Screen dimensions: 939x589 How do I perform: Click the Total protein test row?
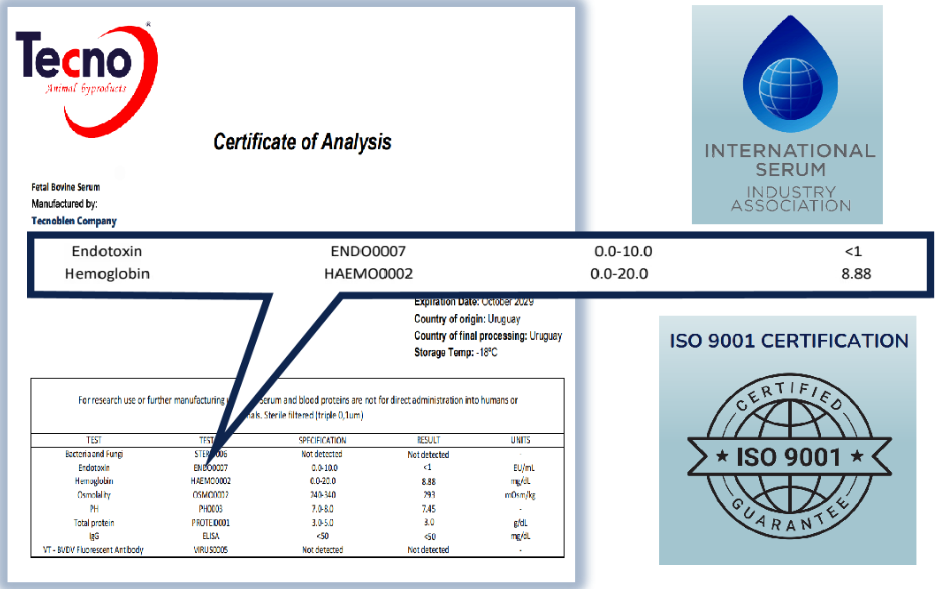click(x=93, y=522)
